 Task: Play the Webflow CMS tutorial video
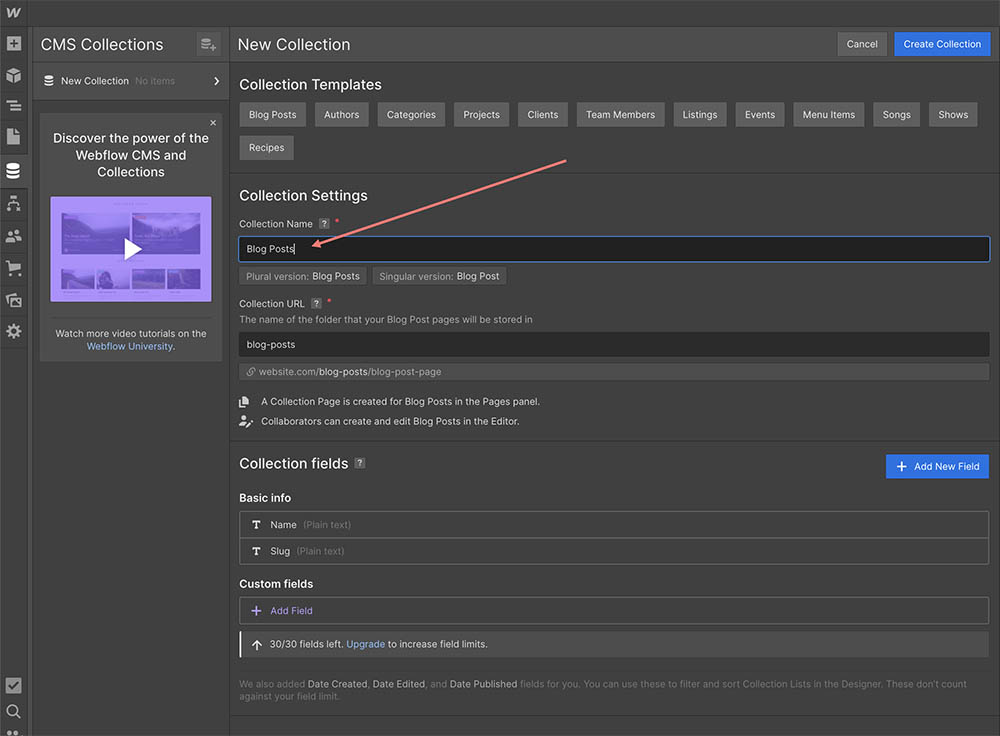point(131,249)
